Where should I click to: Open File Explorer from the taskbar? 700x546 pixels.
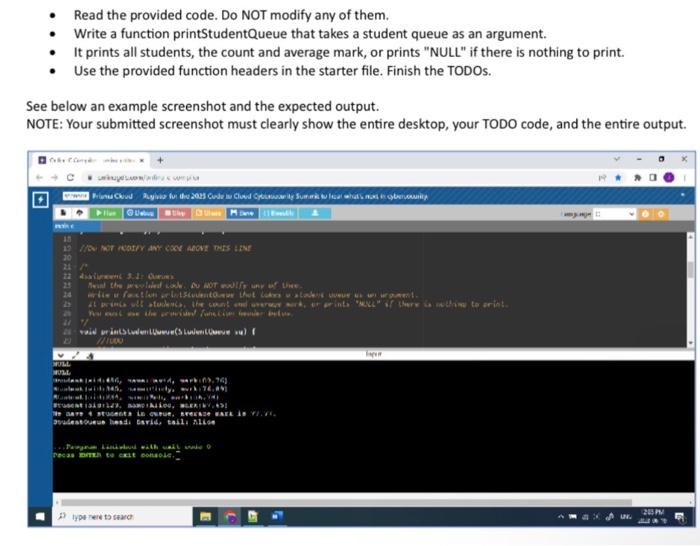[x=205, y=517]
